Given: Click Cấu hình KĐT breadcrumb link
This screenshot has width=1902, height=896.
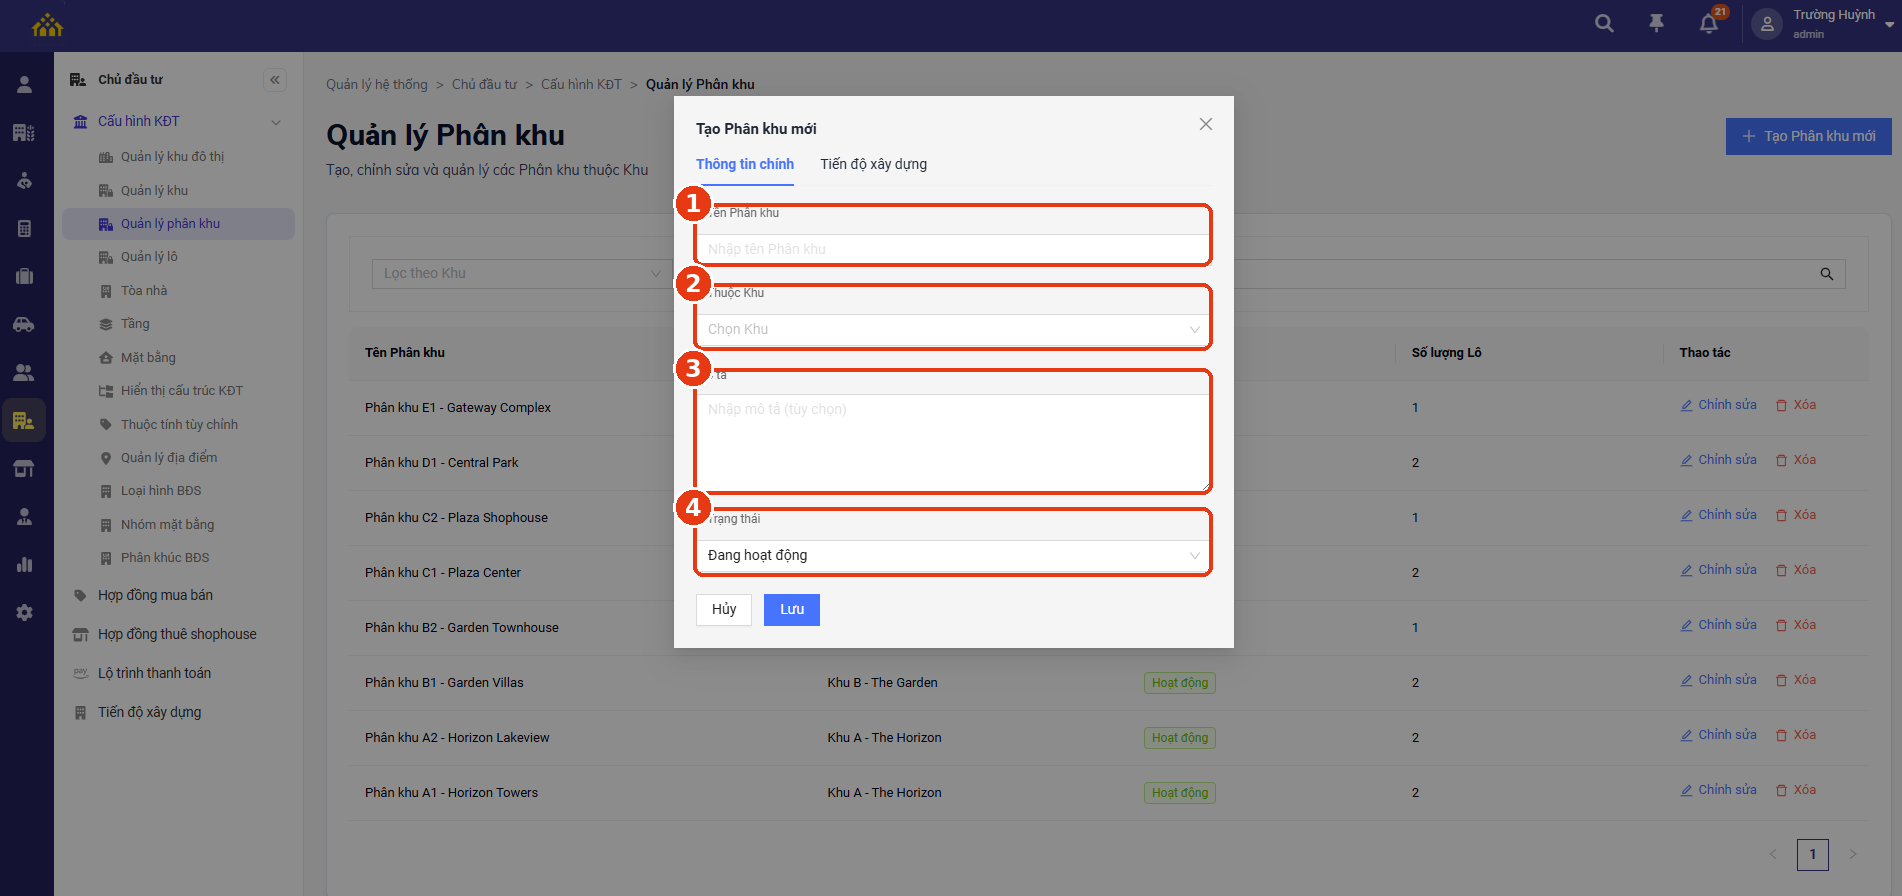Looking at the screenshot, I should coord(581,85).
